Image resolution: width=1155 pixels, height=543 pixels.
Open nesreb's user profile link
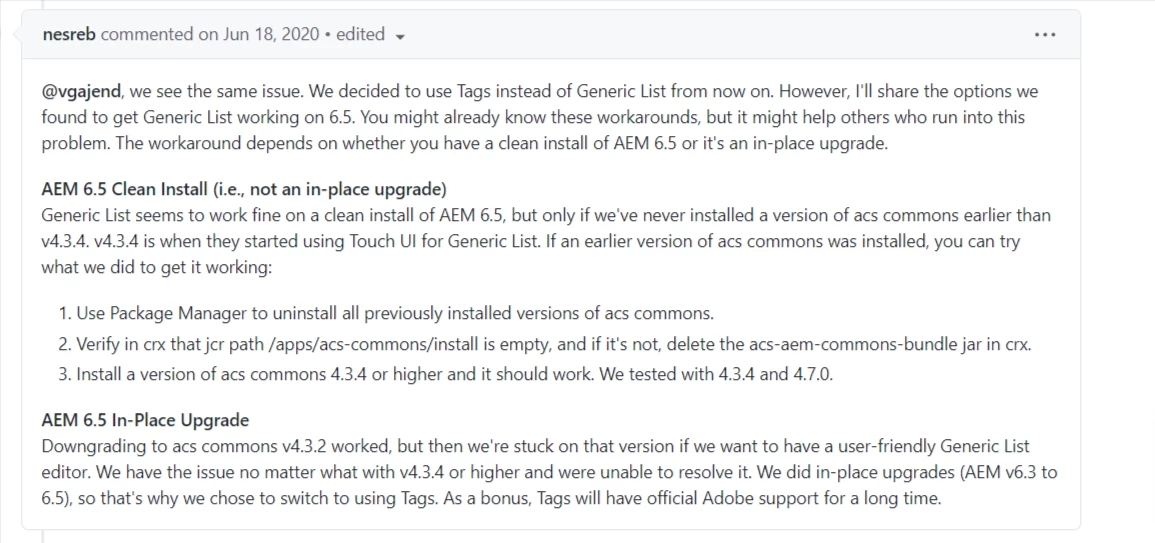pos(69,34)
